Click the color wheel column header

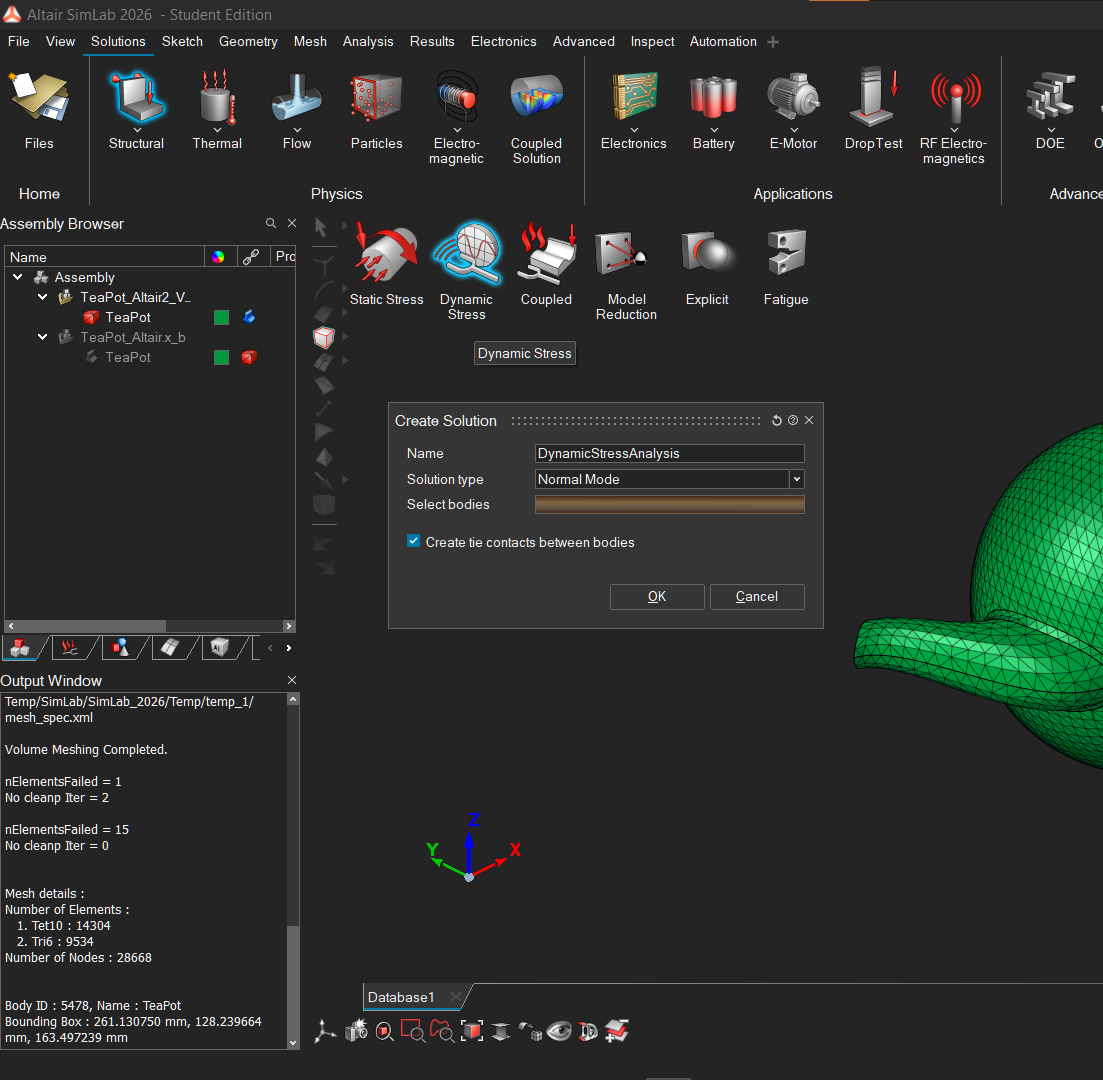[x=218, y=257]
